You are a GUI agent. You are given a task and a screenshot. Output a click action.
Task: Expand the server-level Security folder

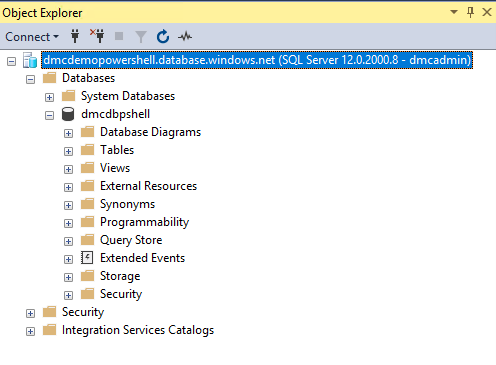[x=30, y=313]
